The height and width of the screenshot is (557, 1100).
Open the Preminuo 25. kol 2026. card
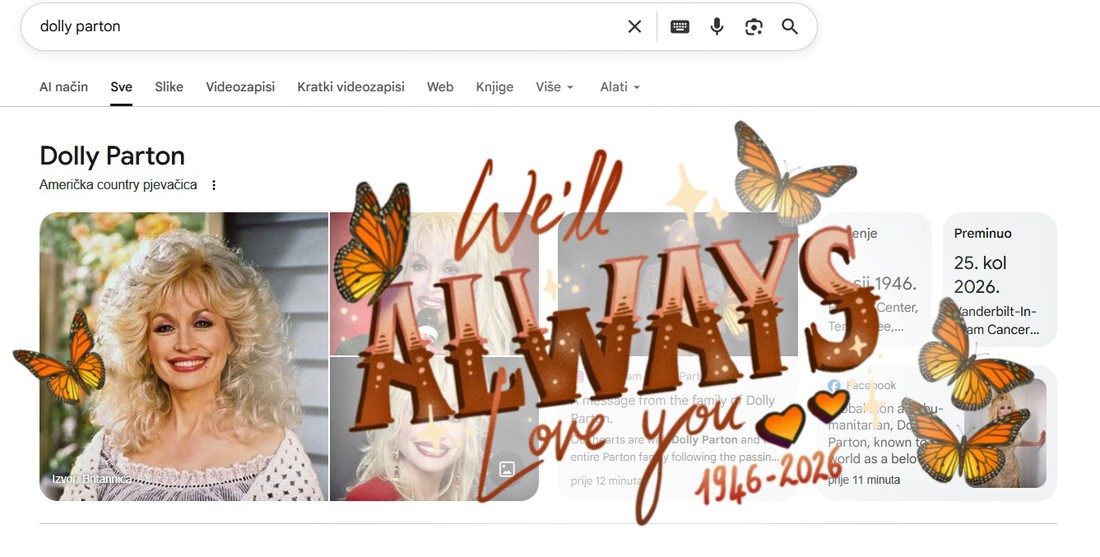1000,279
